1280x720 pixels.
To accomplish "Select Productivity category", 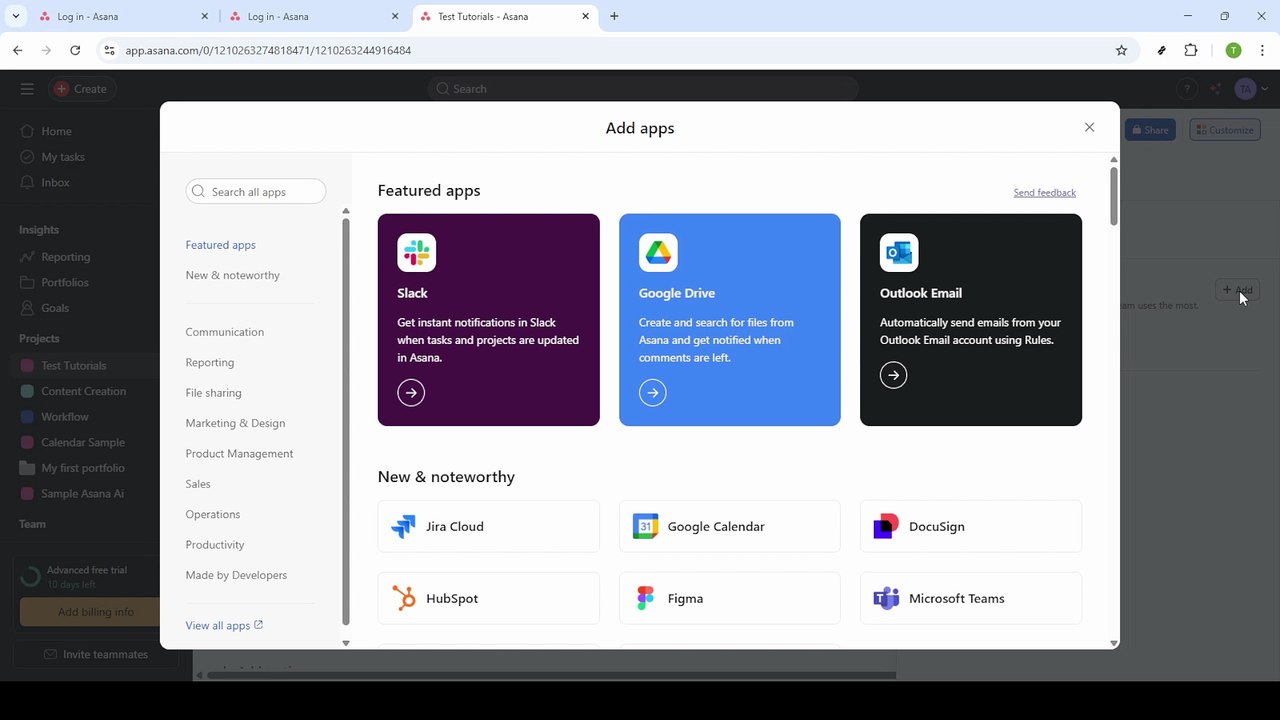I will (215, 545).
